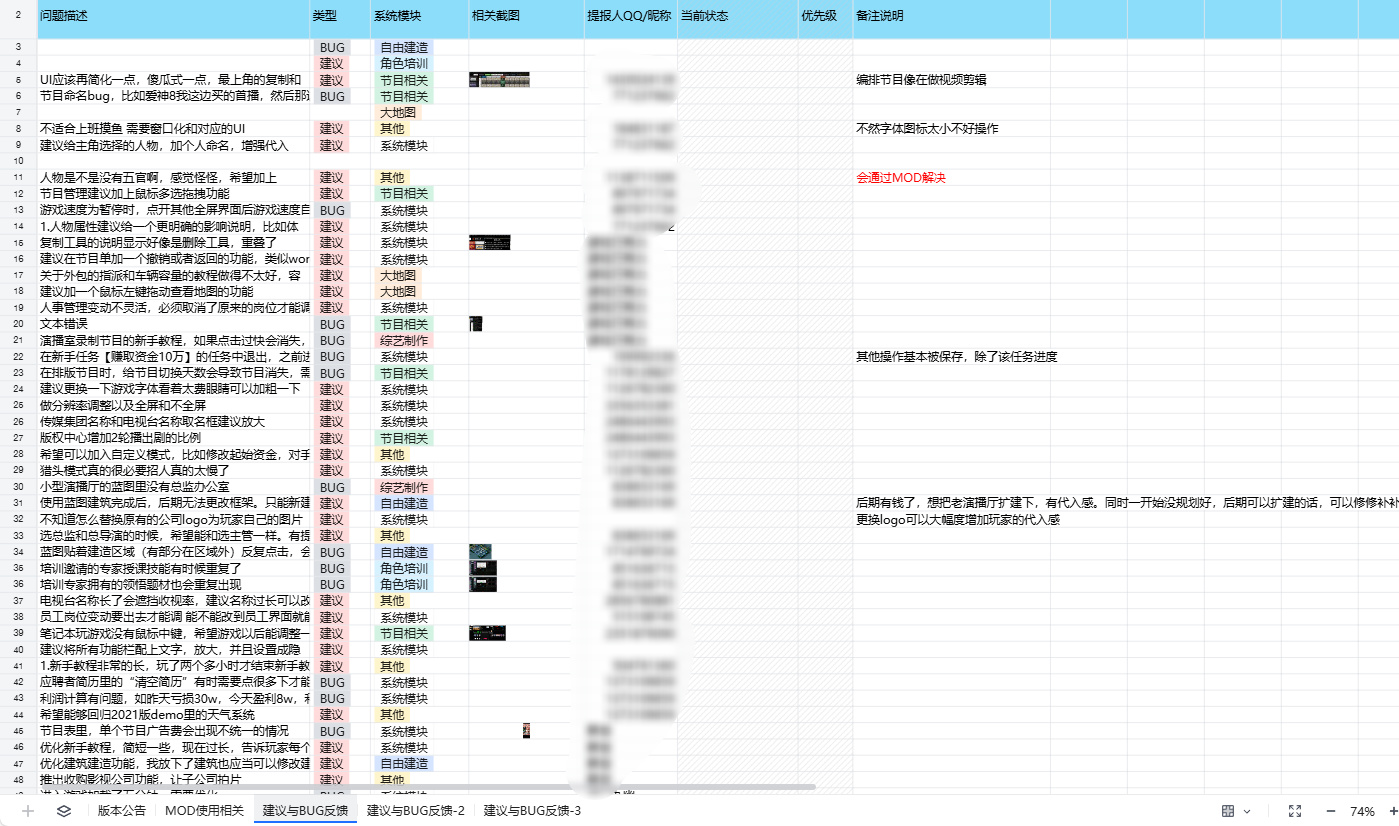Select the note 不然字体图标太小不好操作
This screenshot has width=1399, height=826.
[927, 129]
